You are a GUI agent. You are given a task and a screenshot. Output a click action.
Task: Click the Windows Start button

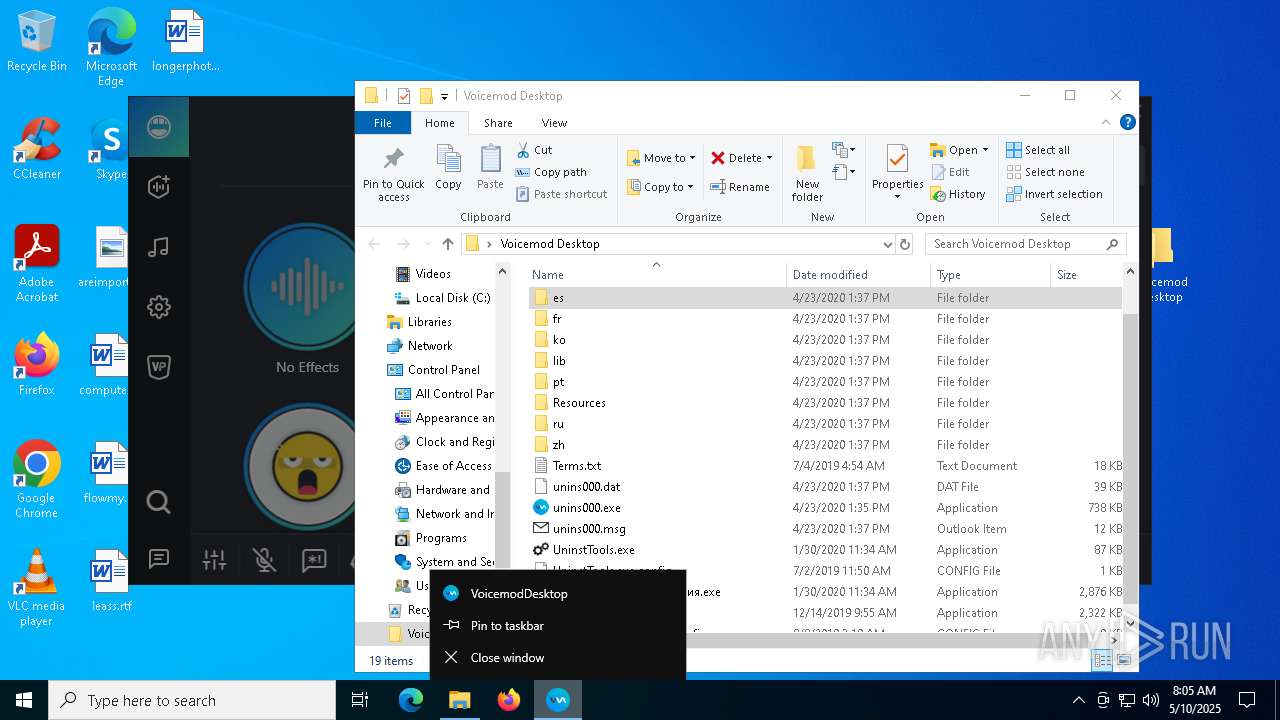pos(24,700)
